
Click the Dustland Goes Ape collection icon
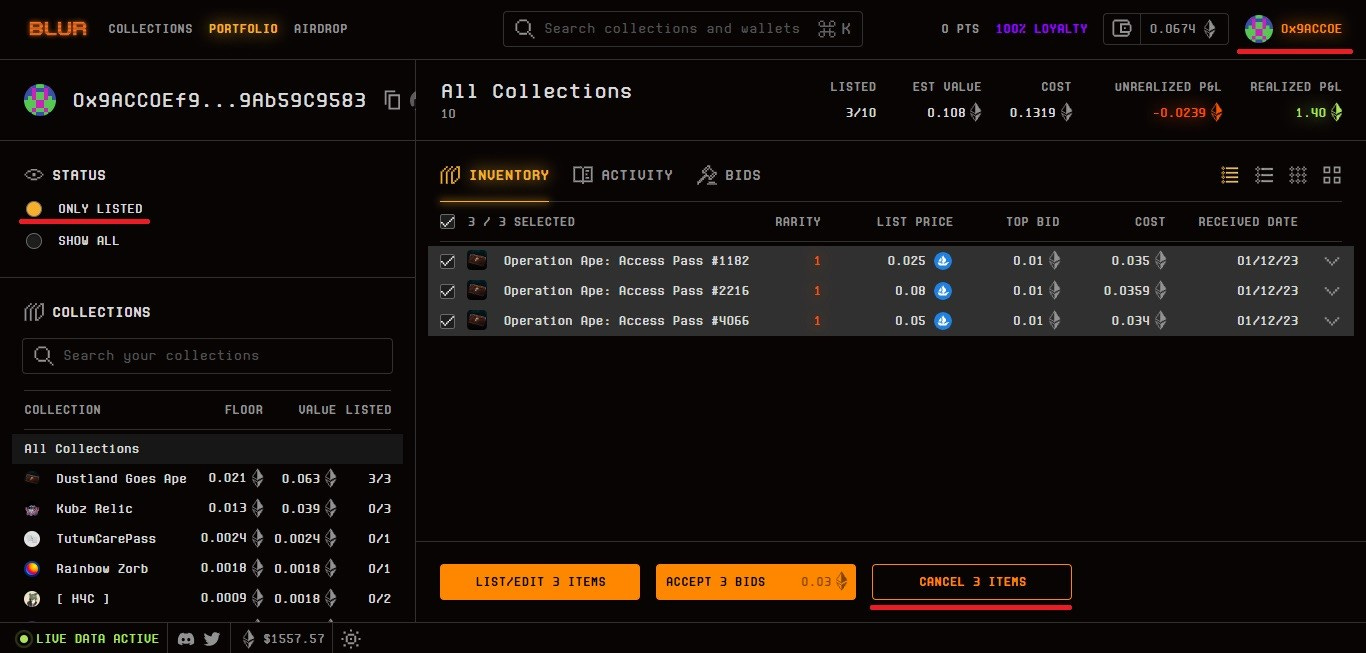point(33,479)
